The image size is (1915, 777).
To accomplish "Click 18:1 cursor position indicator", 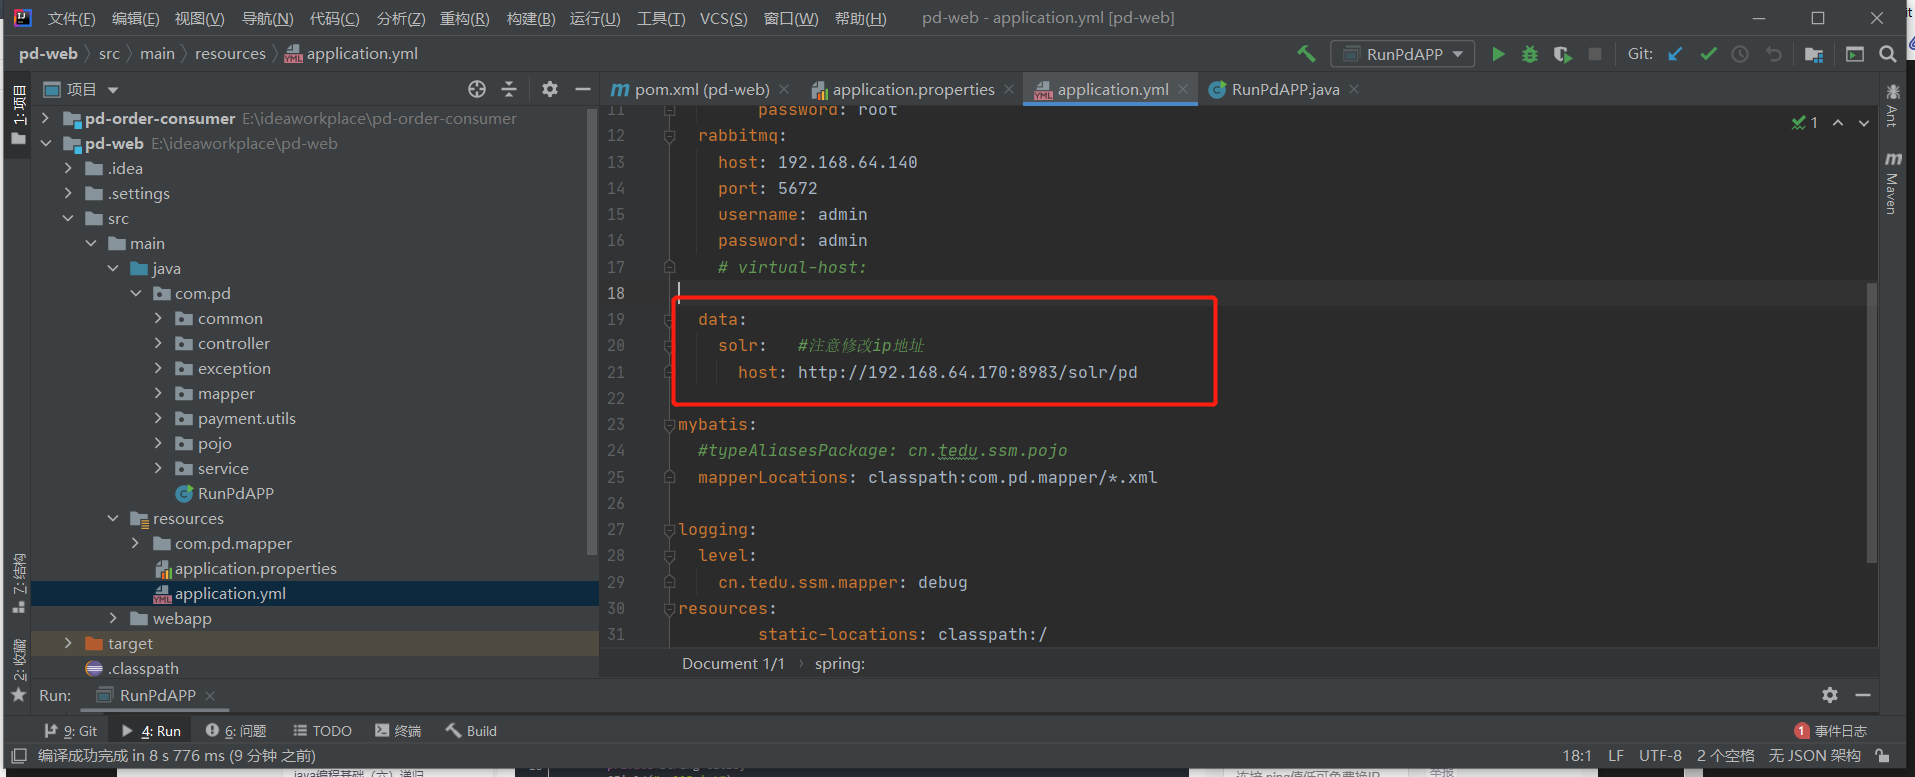I will click(1577, 756).
